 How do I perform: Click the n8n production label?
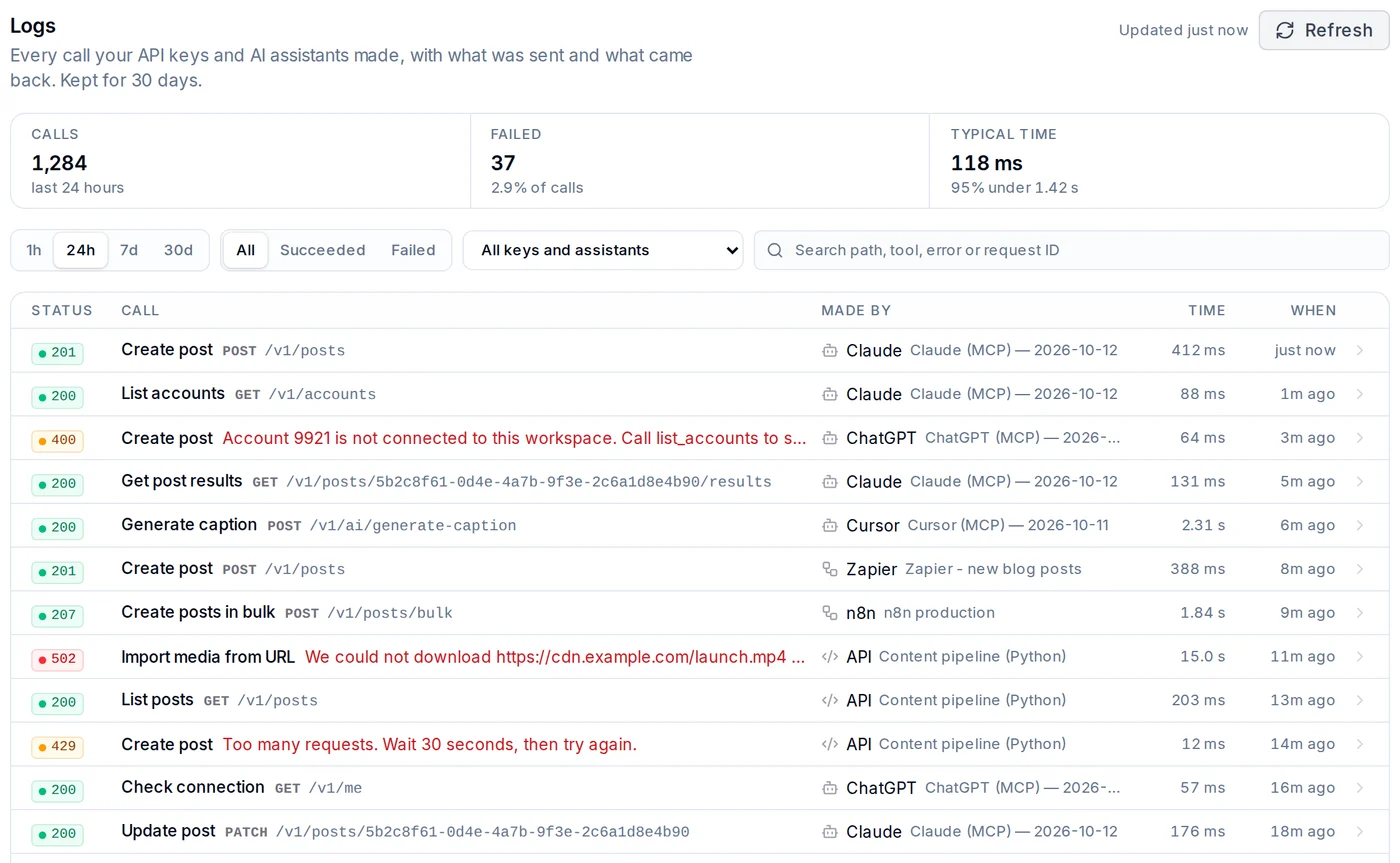[x=939, y=613]
